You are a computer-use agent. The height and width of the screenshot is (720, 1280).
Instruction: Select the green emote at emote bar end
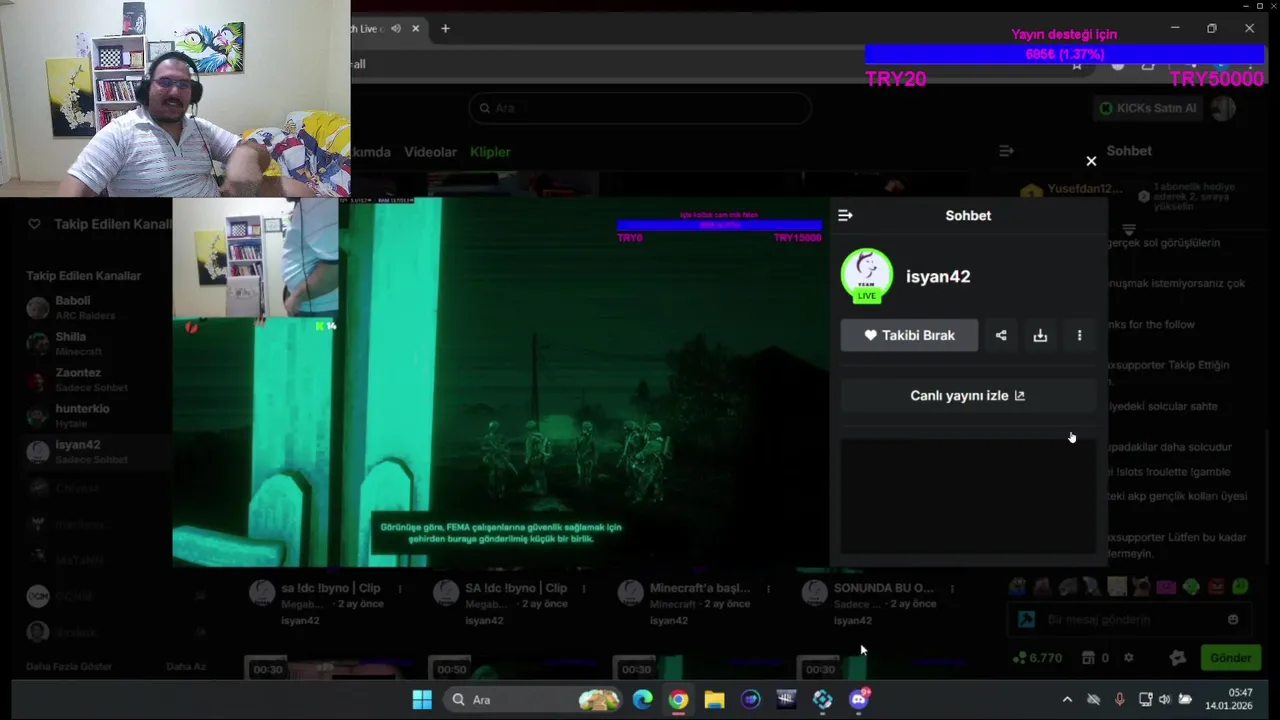coord(1240,587)
